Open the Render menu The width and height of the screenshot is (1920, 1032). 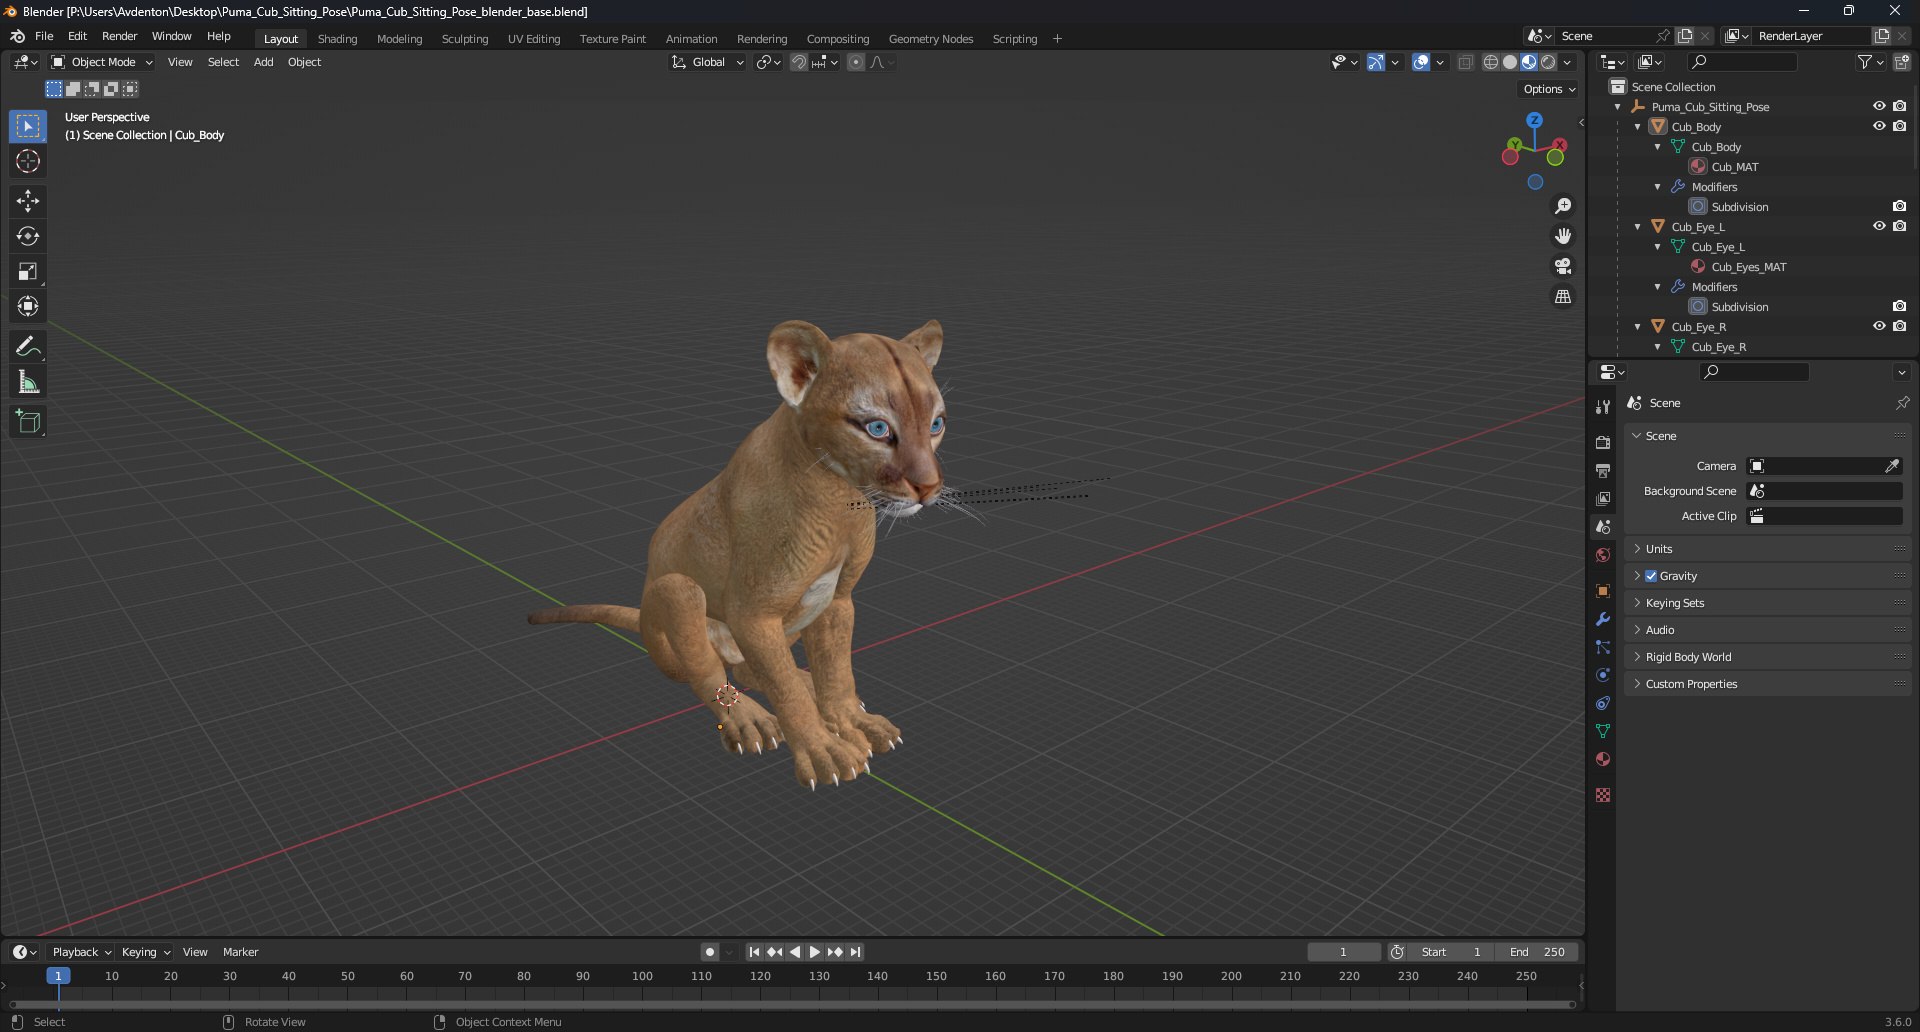coord(119,36)
